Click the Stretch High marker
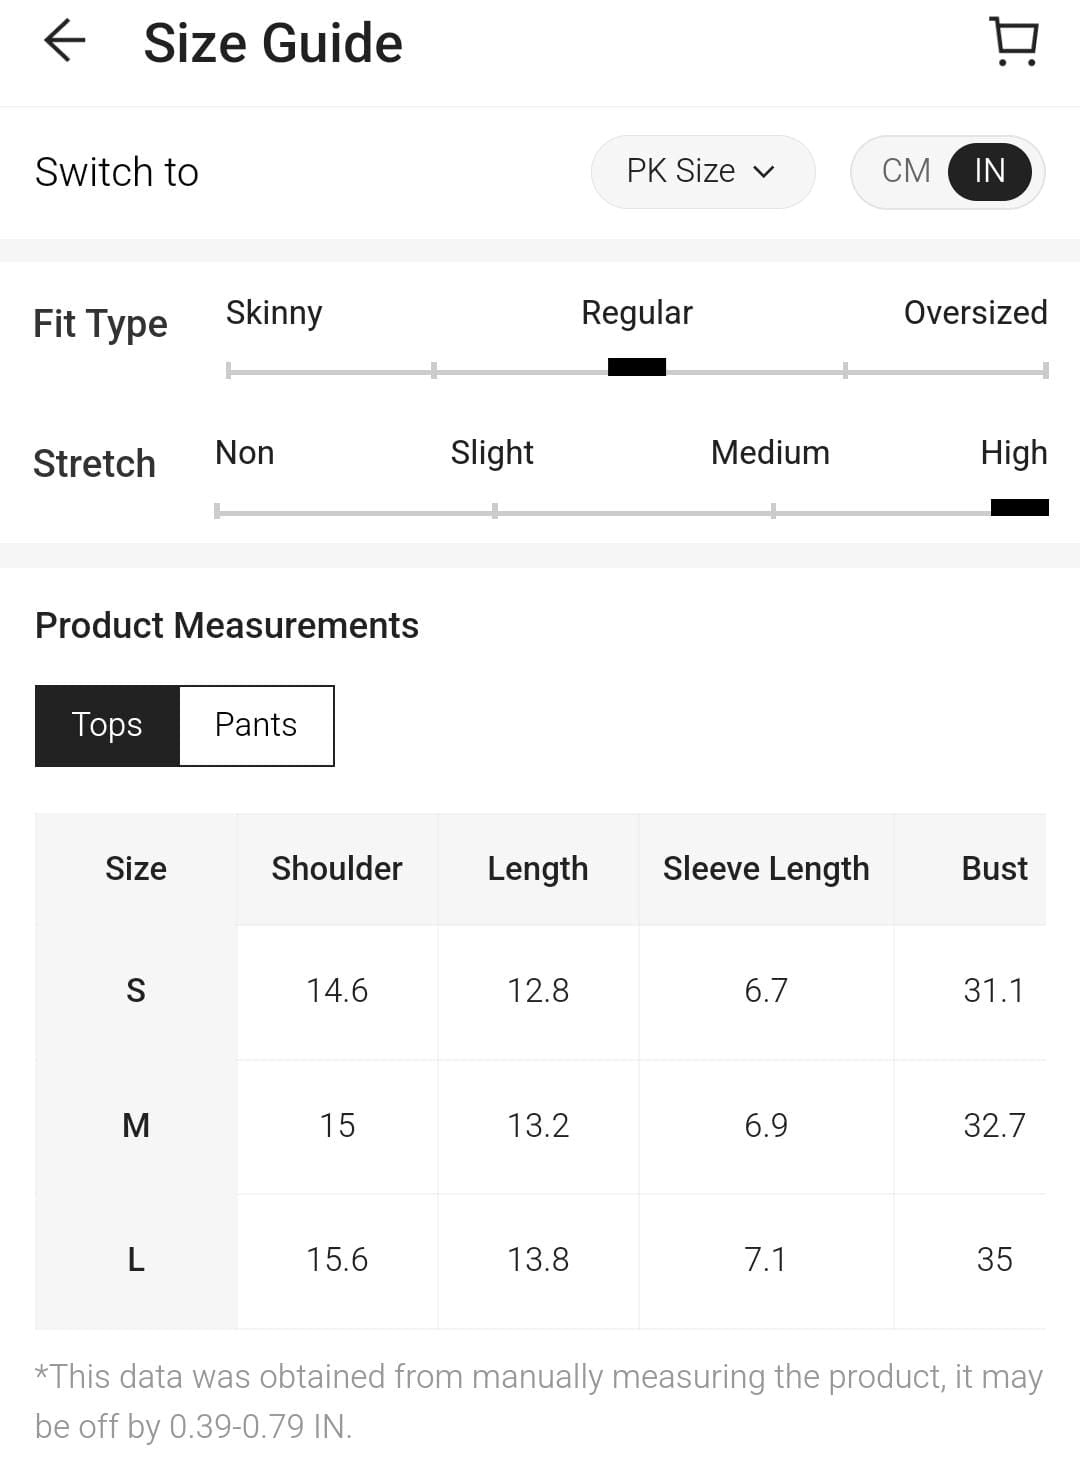This screenshot has height=1468, width=1080. 1019,508
